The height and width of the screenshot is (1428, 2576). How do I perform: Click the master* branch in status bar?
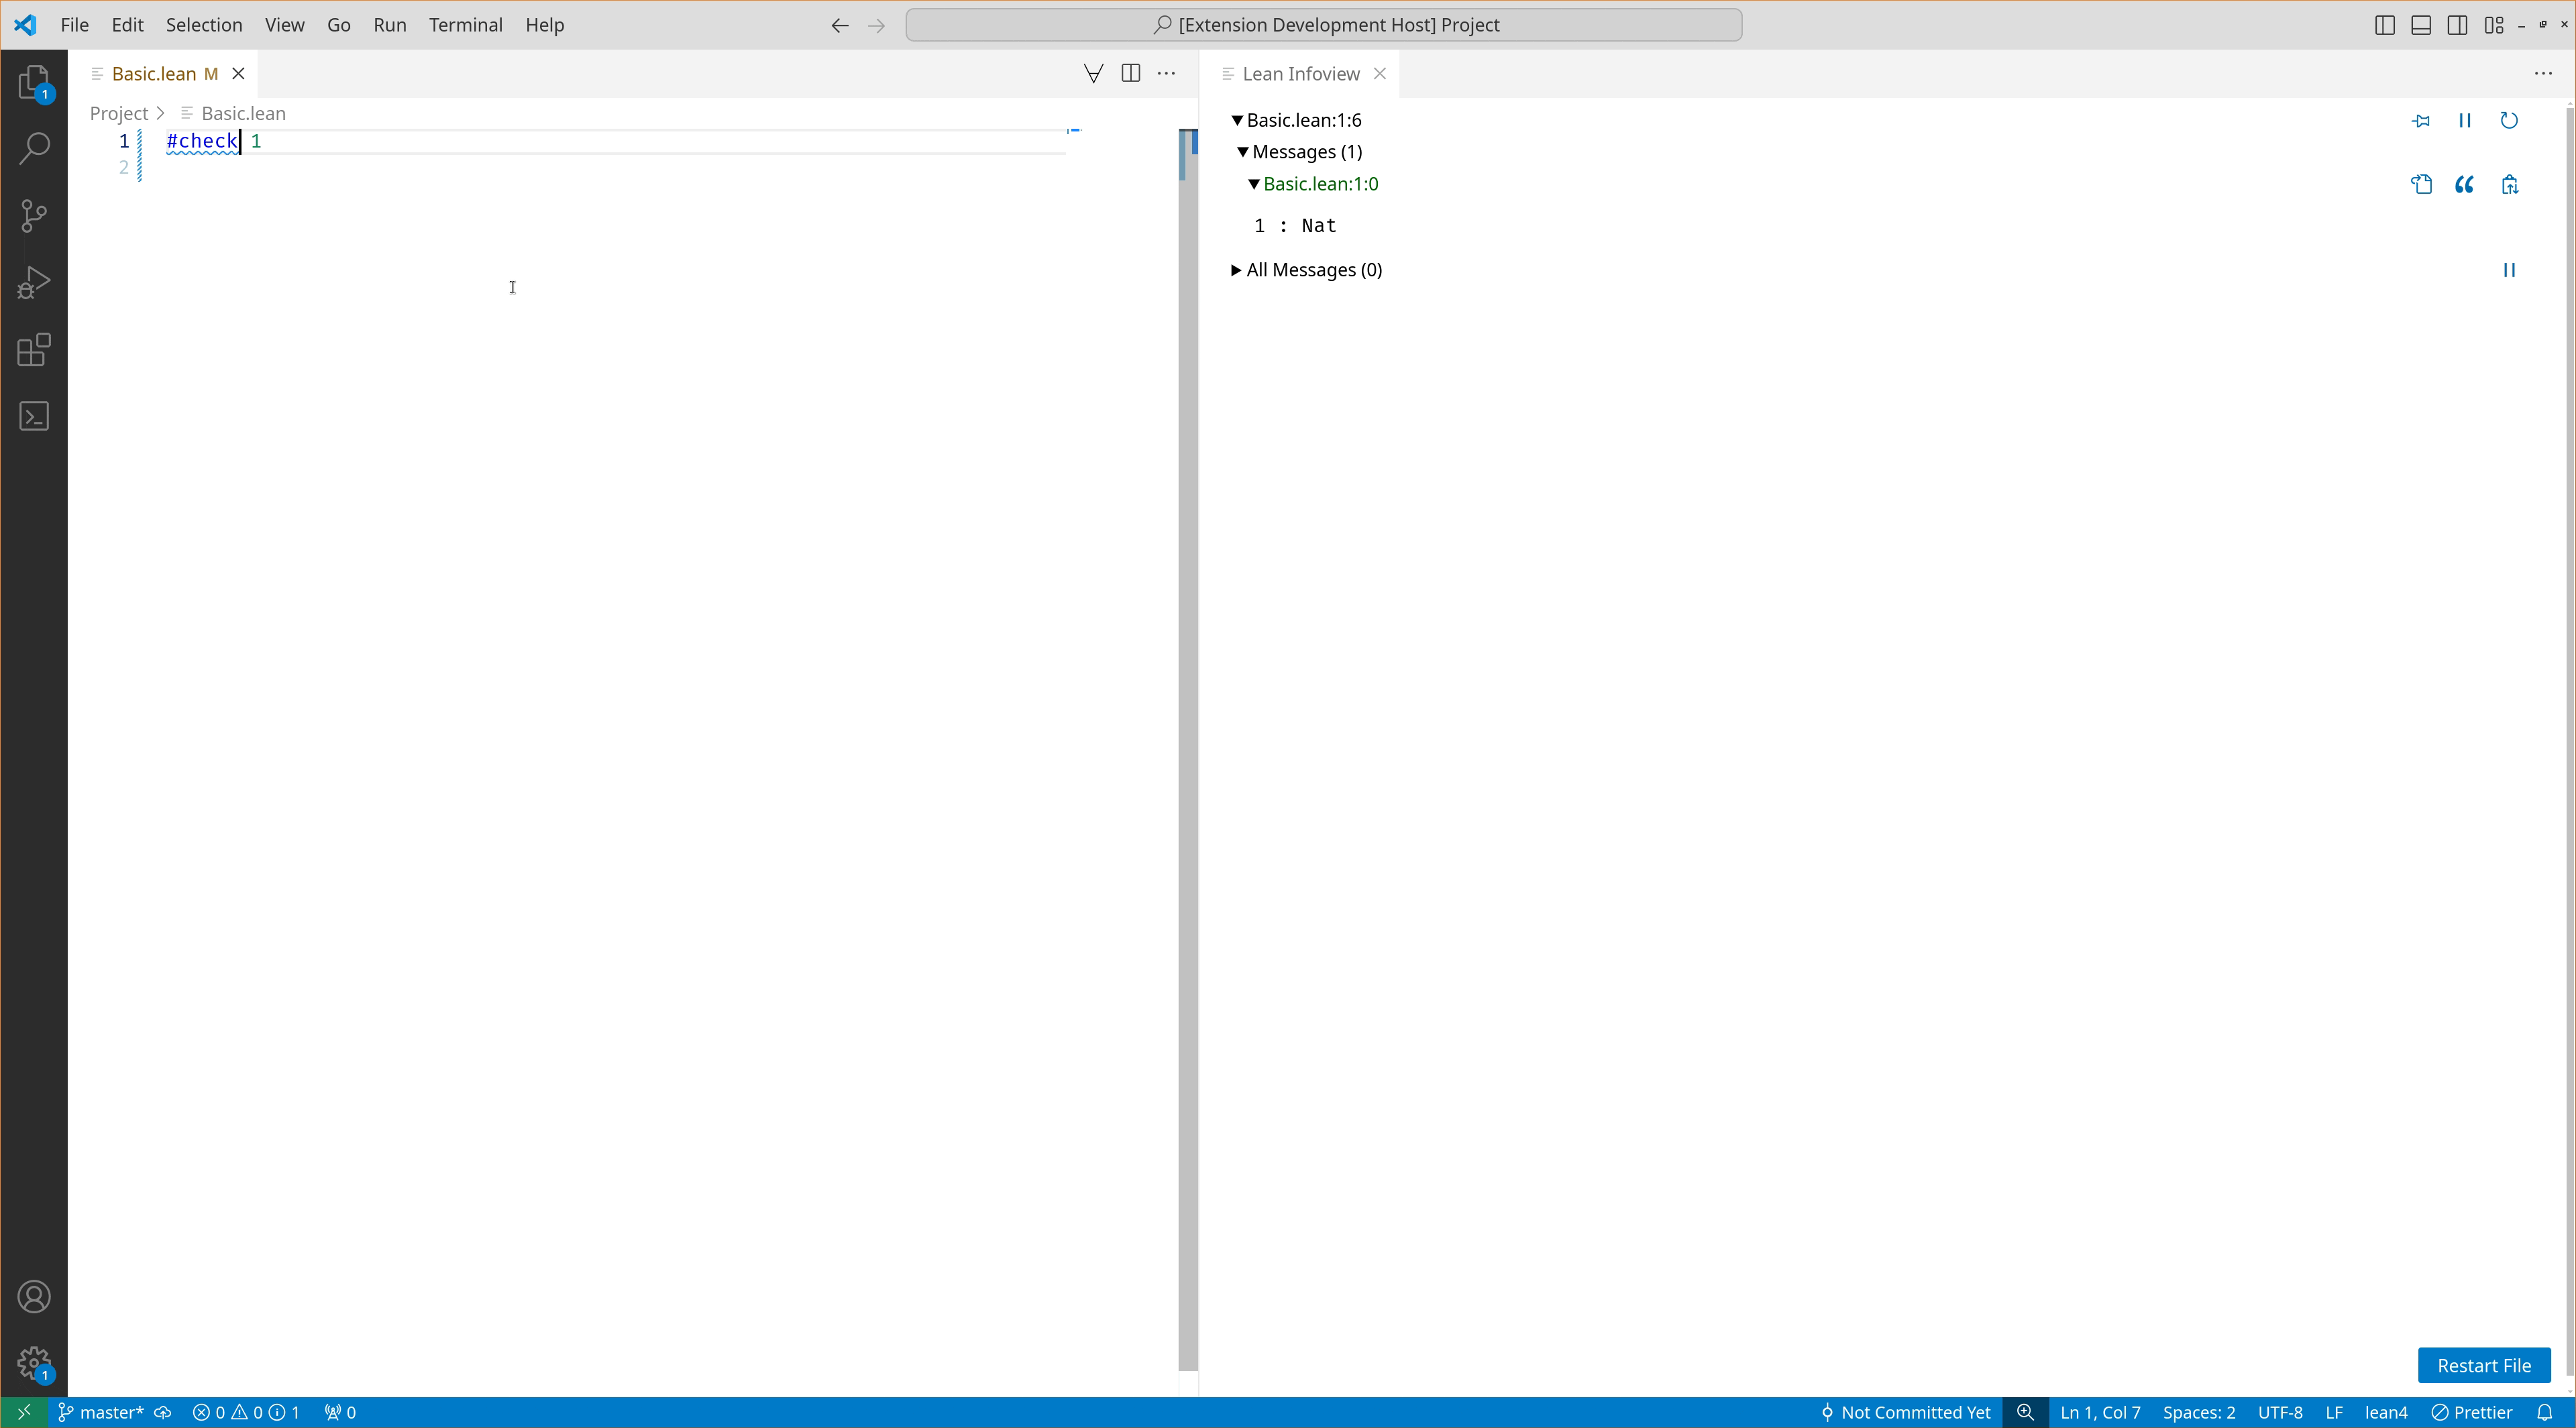101,1412
